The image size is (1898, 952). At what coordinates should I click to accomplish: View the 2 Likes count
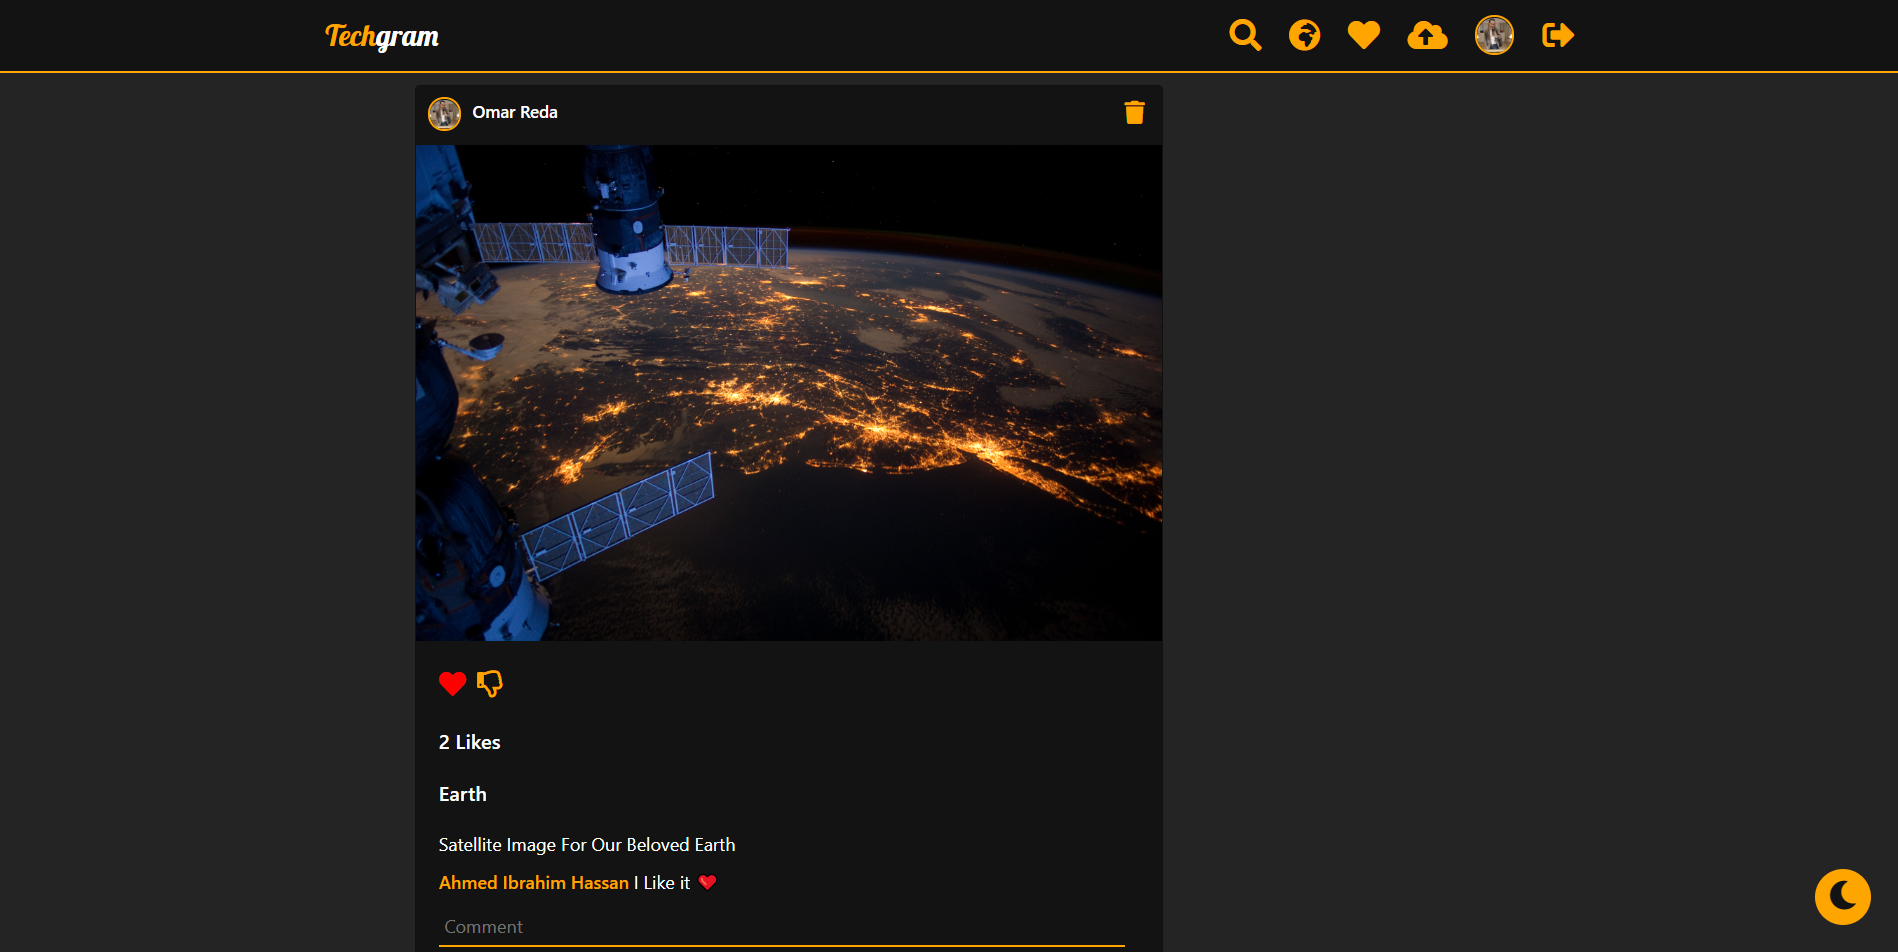[x=469, y=742]
